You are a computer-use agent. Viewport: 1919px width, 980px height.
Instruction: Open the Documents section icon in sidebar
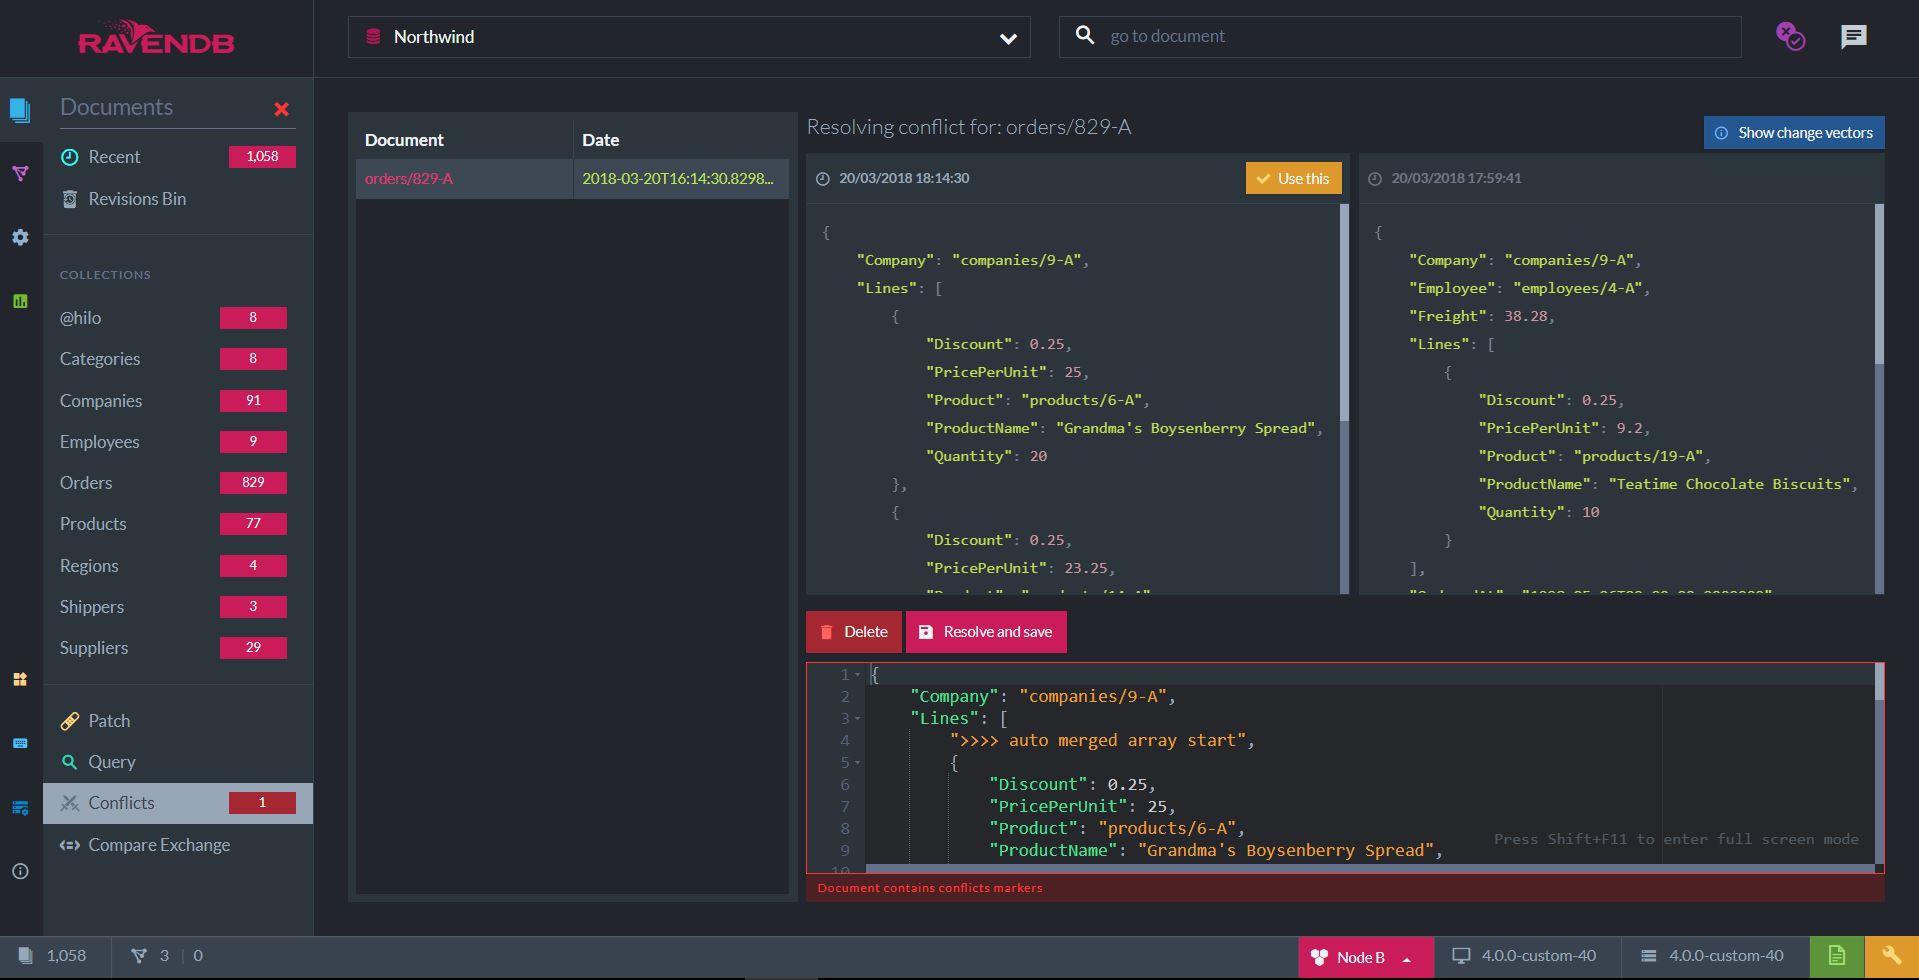tap(20, 109)
